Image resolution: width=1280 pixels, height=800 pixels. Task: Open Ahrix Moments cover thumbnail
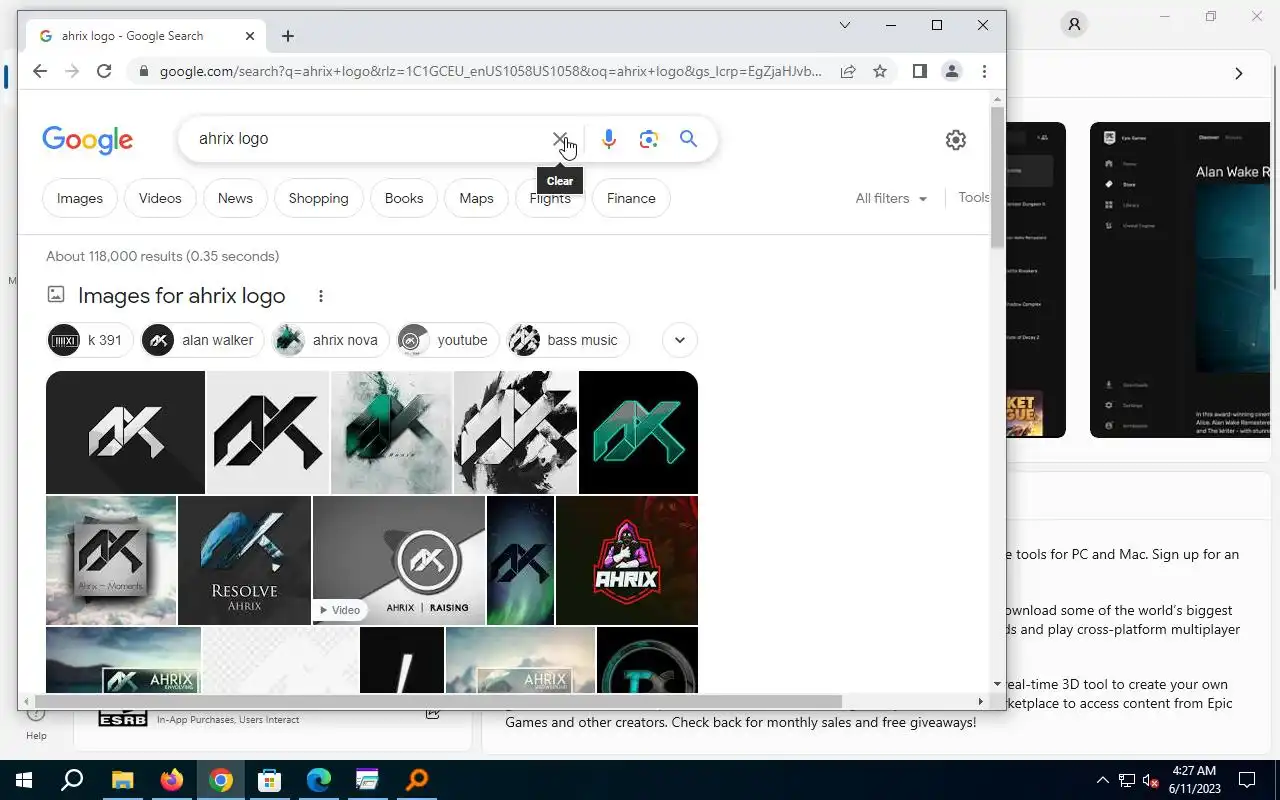point(111,560)
